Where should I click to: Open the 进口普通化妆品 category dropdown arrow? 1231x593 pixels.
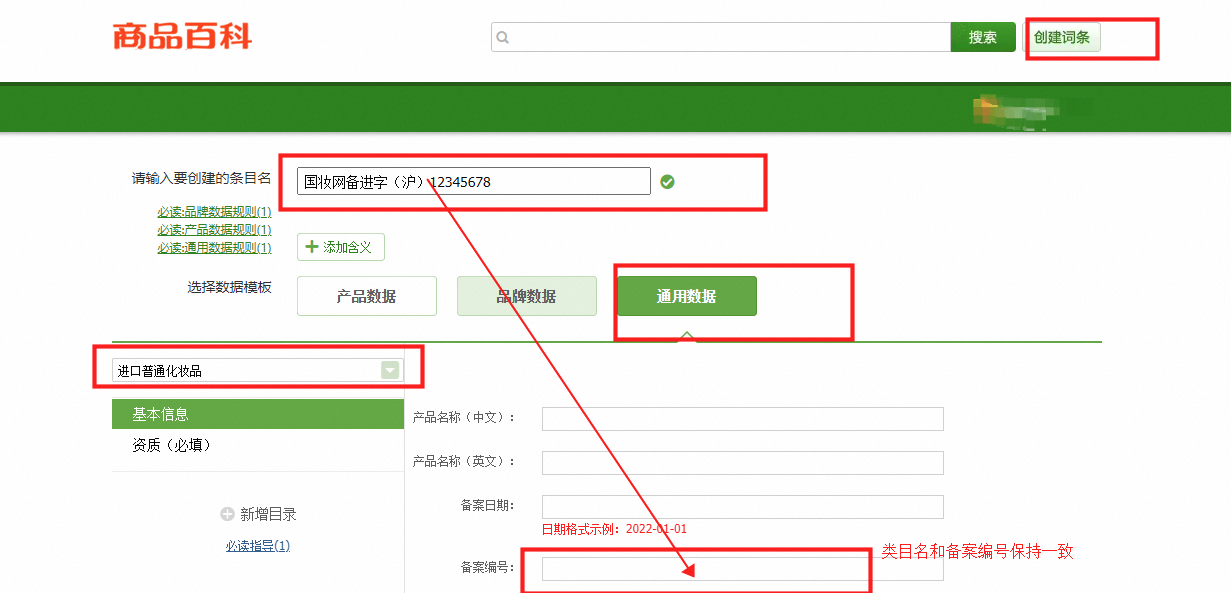tap(390, 370)
